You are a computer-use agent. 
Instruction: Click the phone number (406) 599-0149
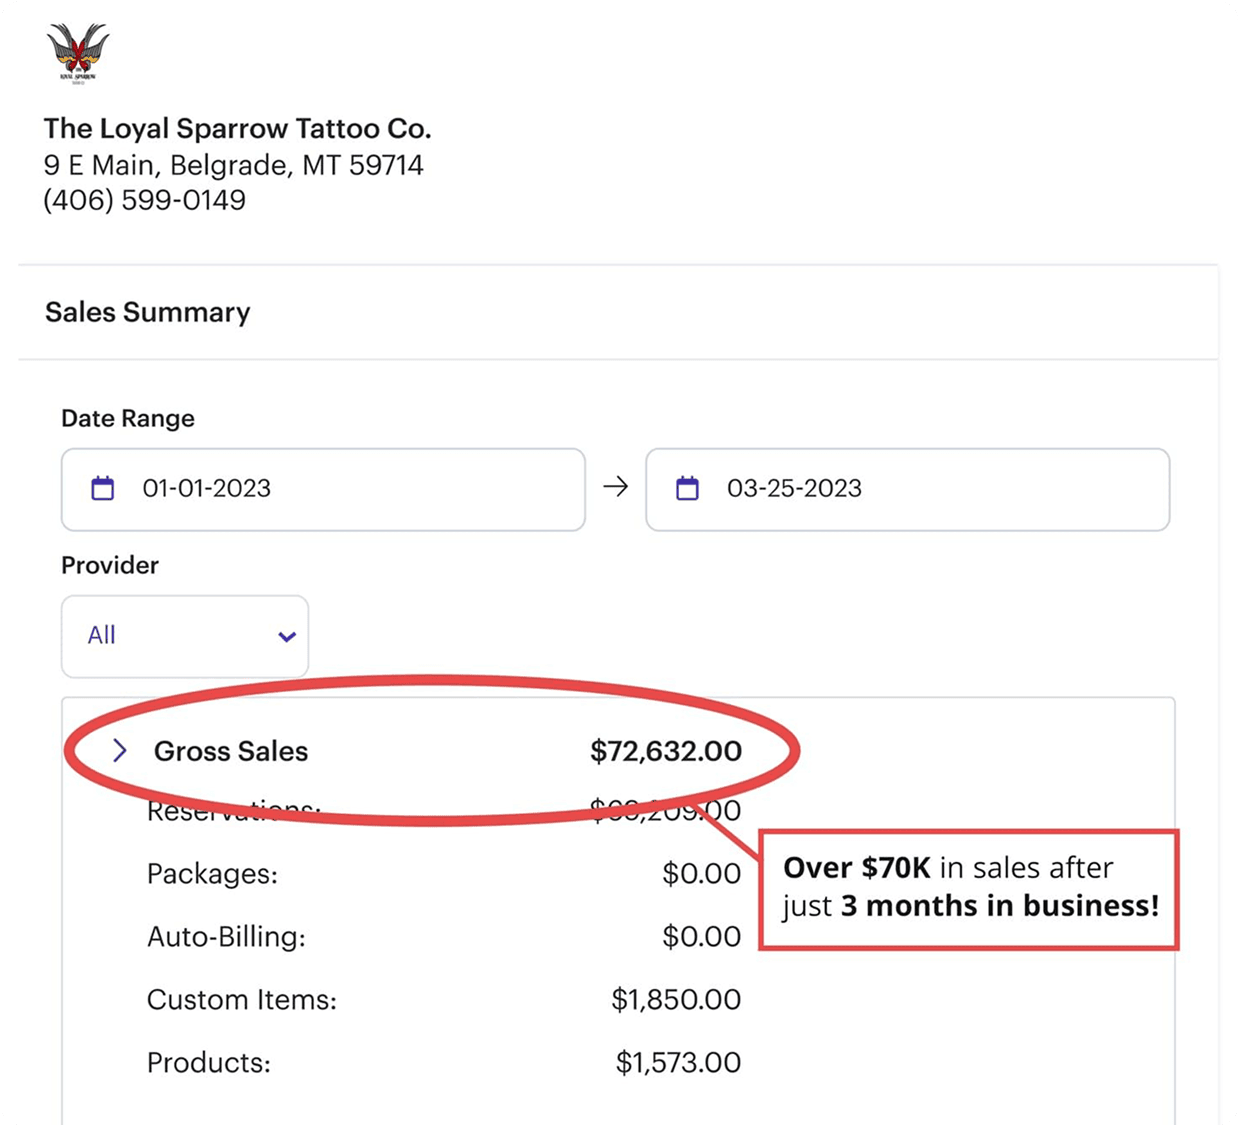click(x=144, y=200)
